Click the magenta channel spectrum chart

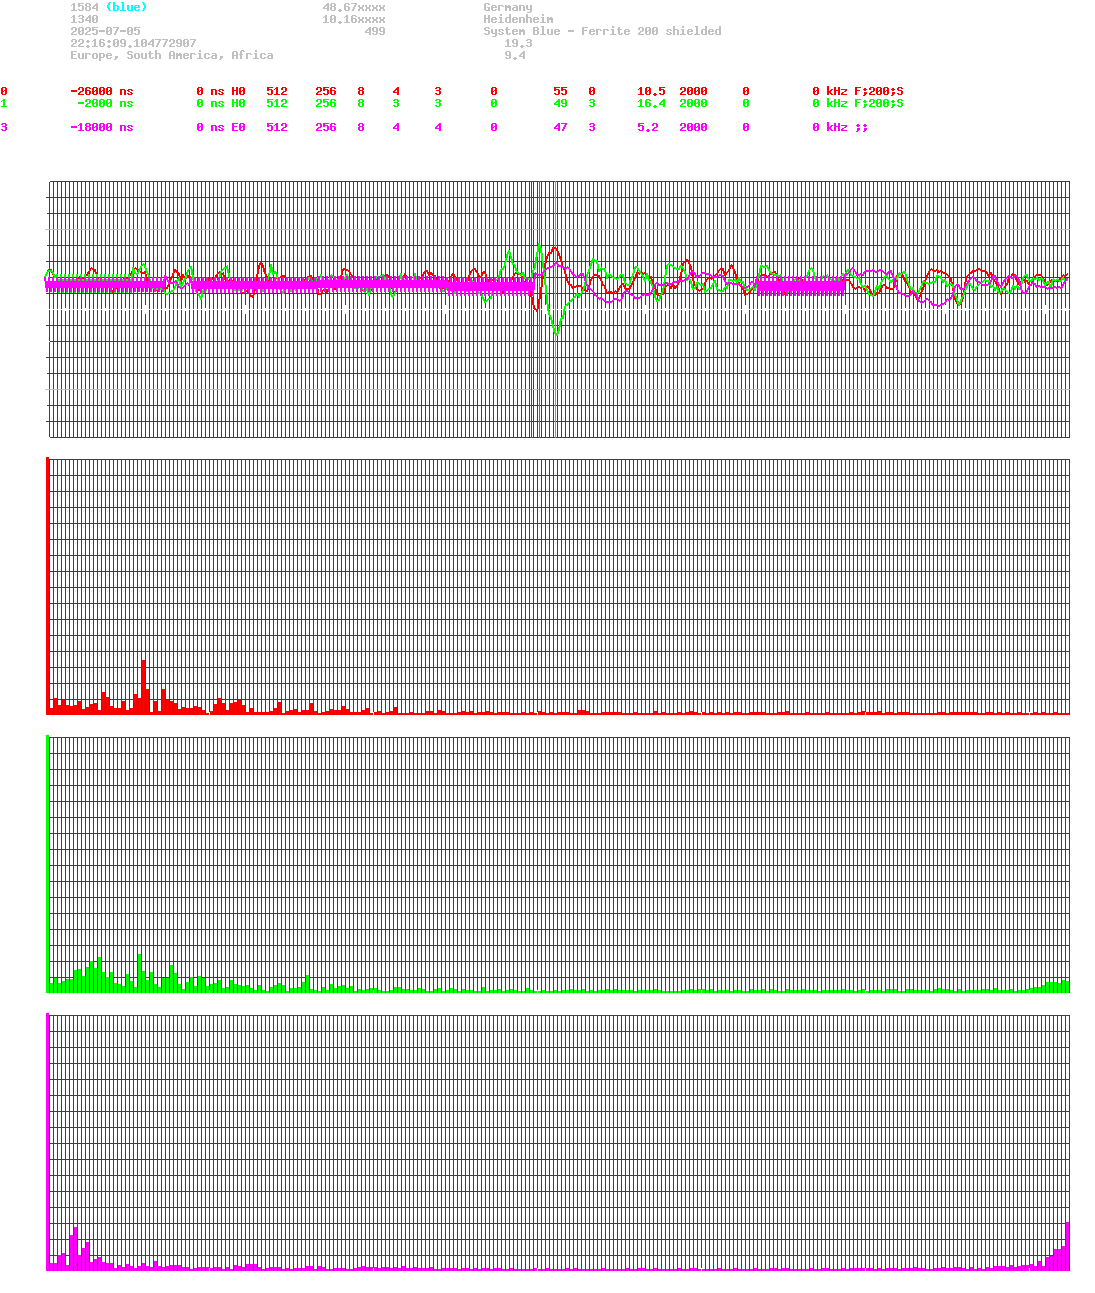[559, 1143]
